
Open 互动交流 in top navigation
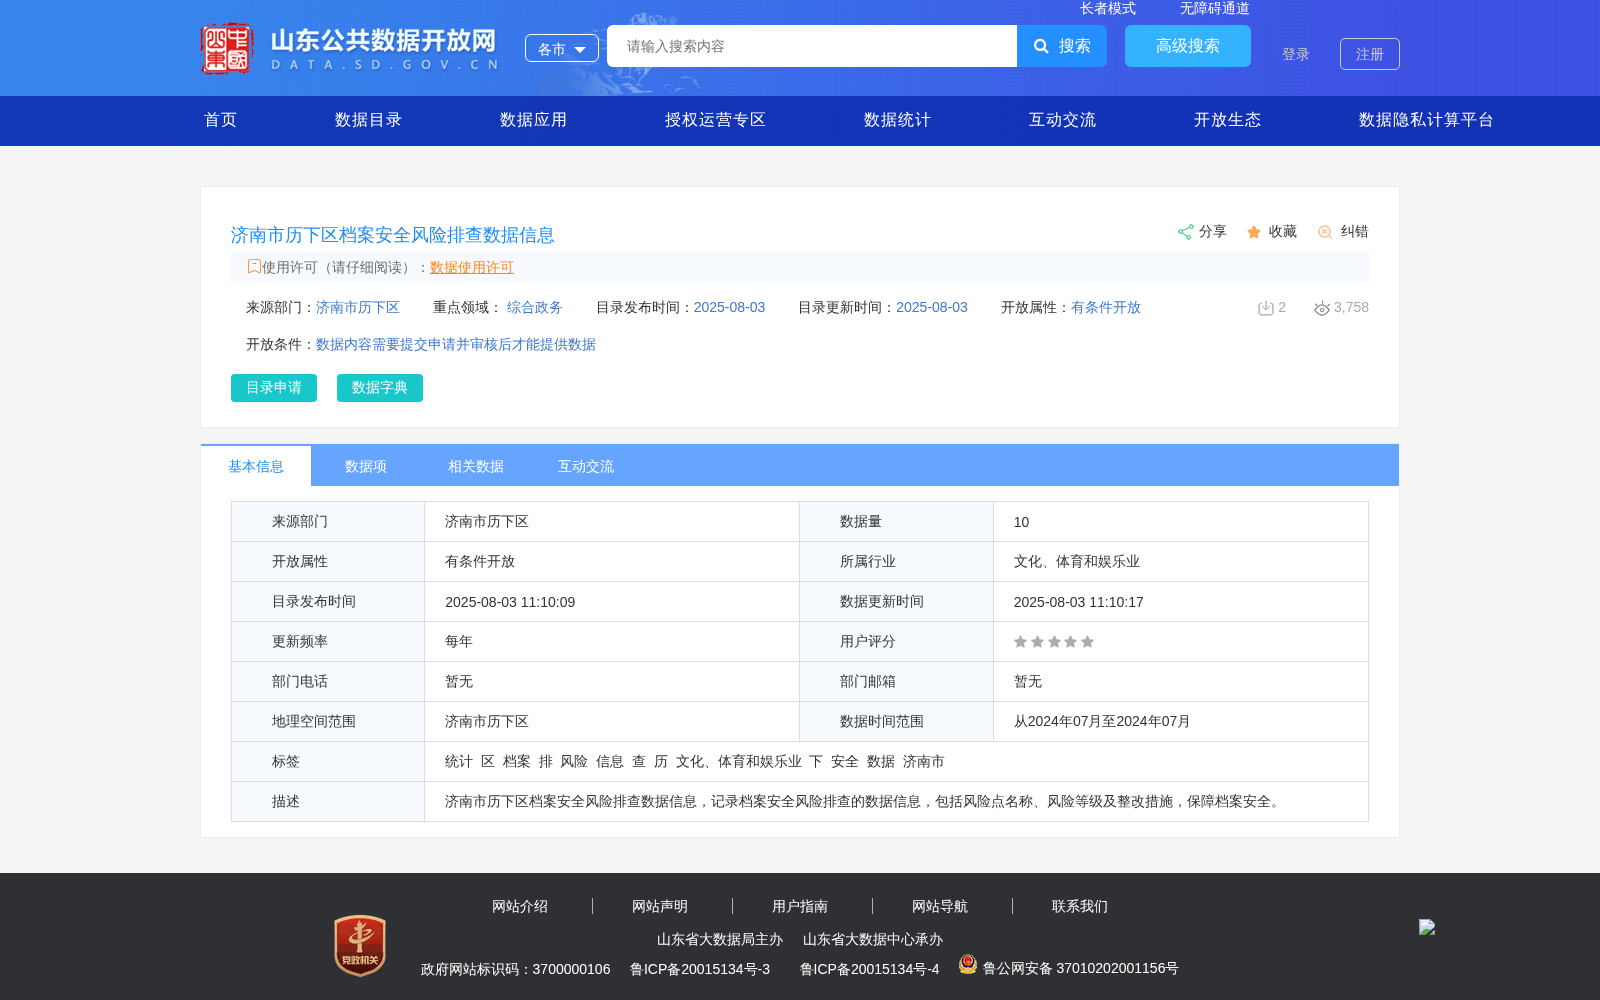coord(1062,120)
